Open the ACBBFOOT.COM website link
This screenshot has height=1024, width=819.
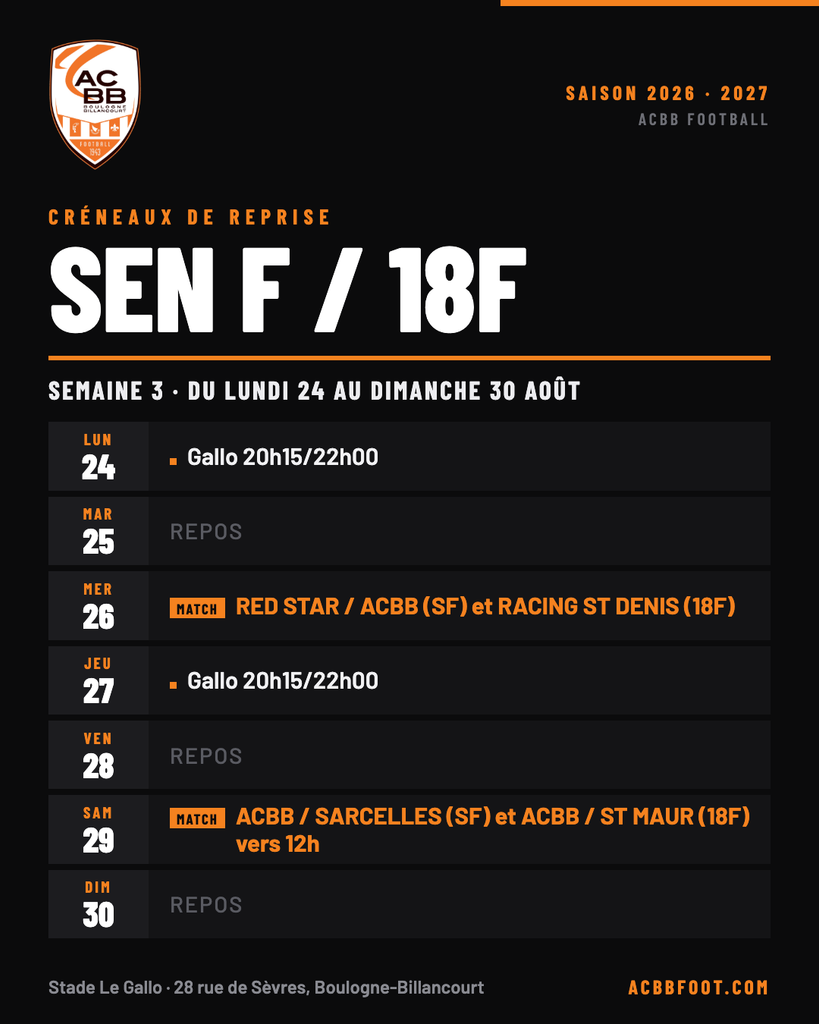pos(698,987)
